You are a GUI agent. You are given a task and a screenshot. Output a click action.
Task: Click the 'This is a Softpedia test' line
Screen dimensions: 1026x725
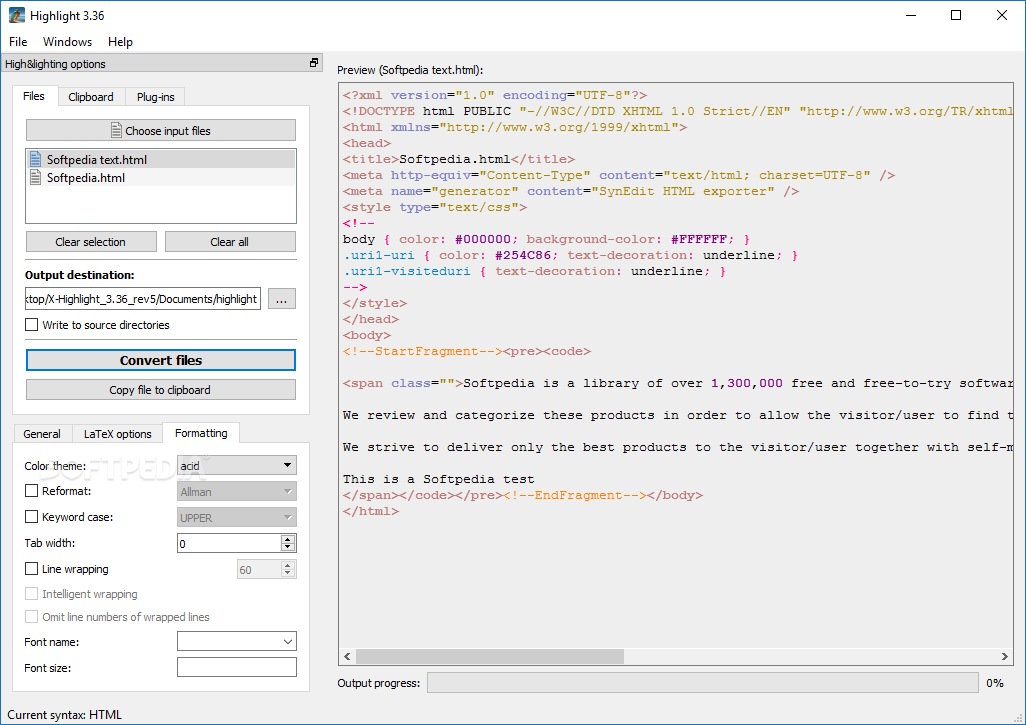click(438, 479)
